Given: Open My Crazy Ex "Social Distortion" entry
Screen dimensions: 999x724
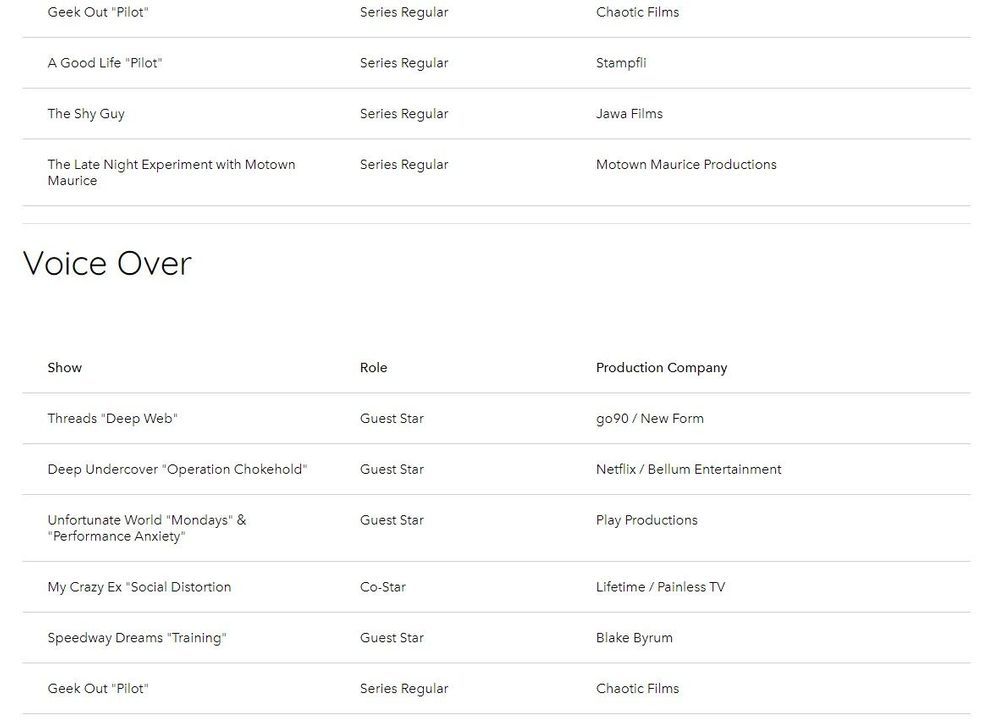Looking at the screenshot, I should [139, 588].
